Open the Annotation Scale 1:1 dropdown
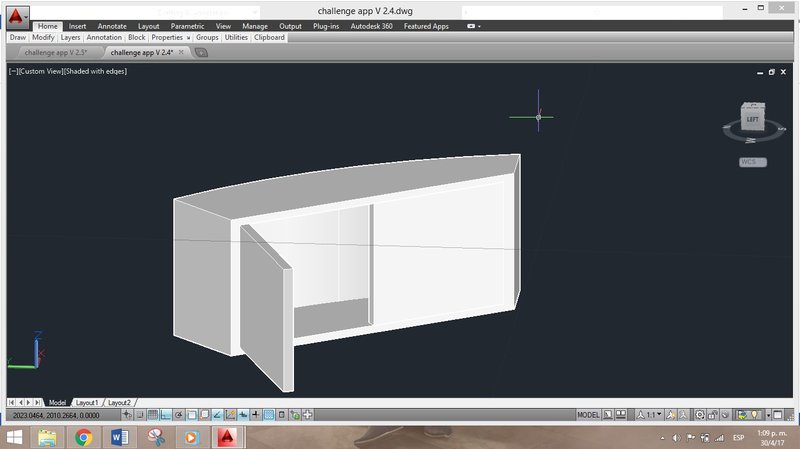800x449 pixels. coord(651,414)
